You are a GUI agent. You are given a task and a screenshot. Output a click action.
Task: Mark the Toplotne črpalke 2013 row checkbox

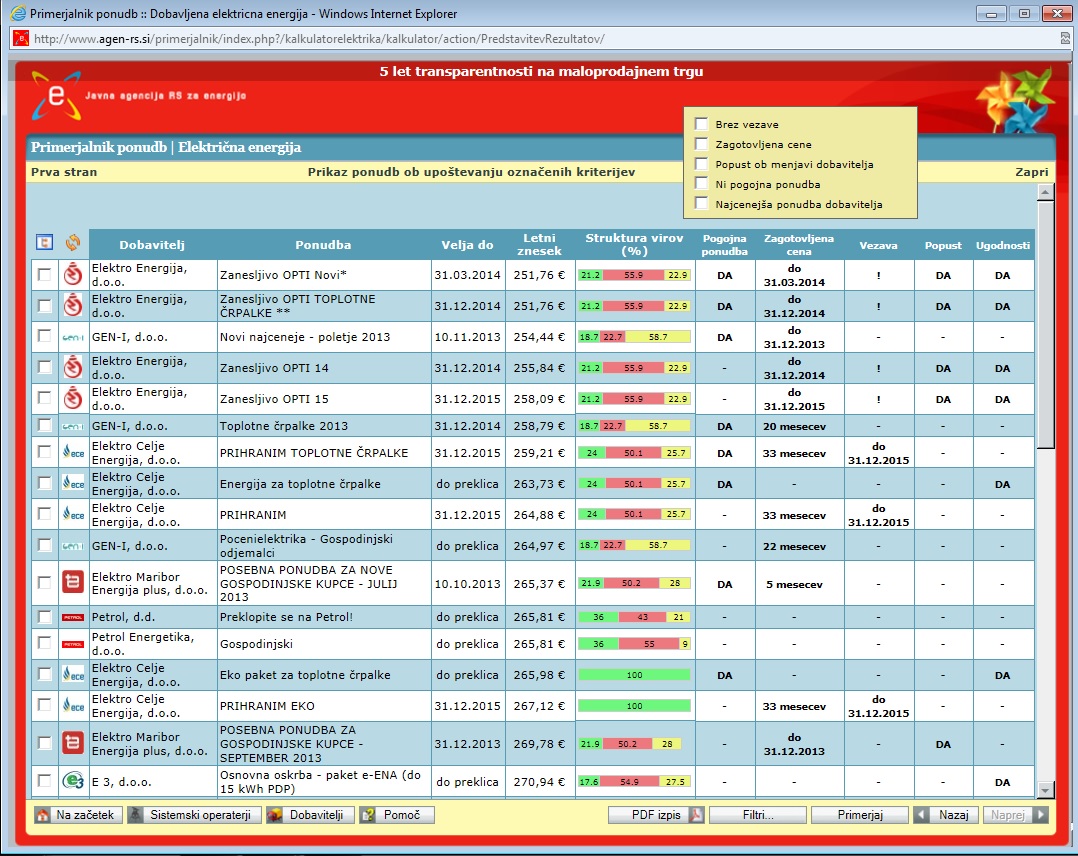[x=45, y=425]
